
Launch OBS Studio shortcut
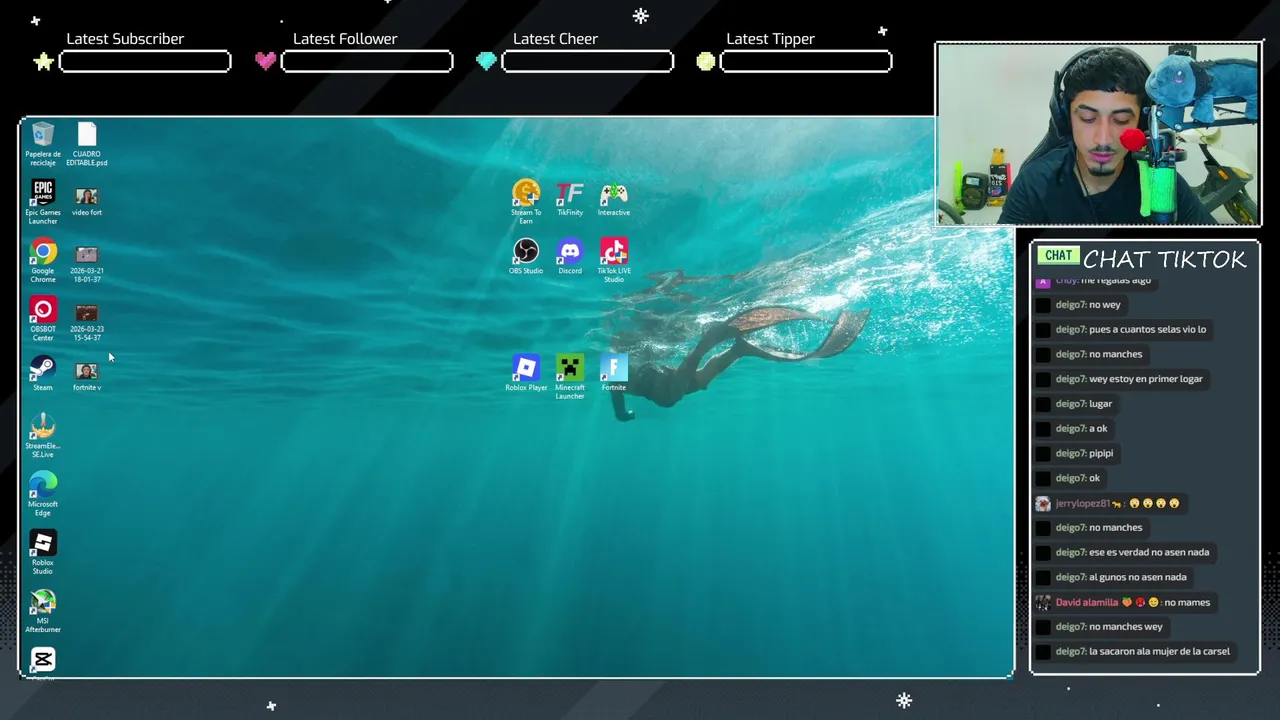click(x=526, y=256)
